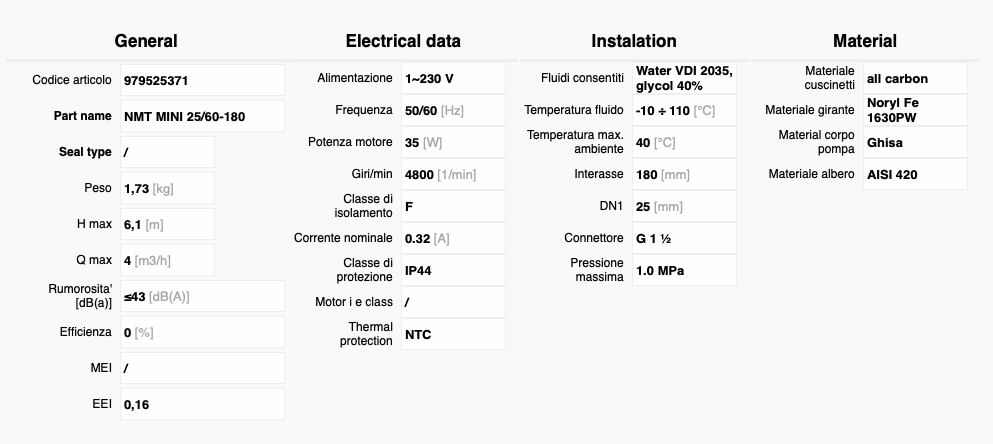Select the Interasse 180 mm field
The height and width of the screenshot is (444, 993).
click(684, 174)
